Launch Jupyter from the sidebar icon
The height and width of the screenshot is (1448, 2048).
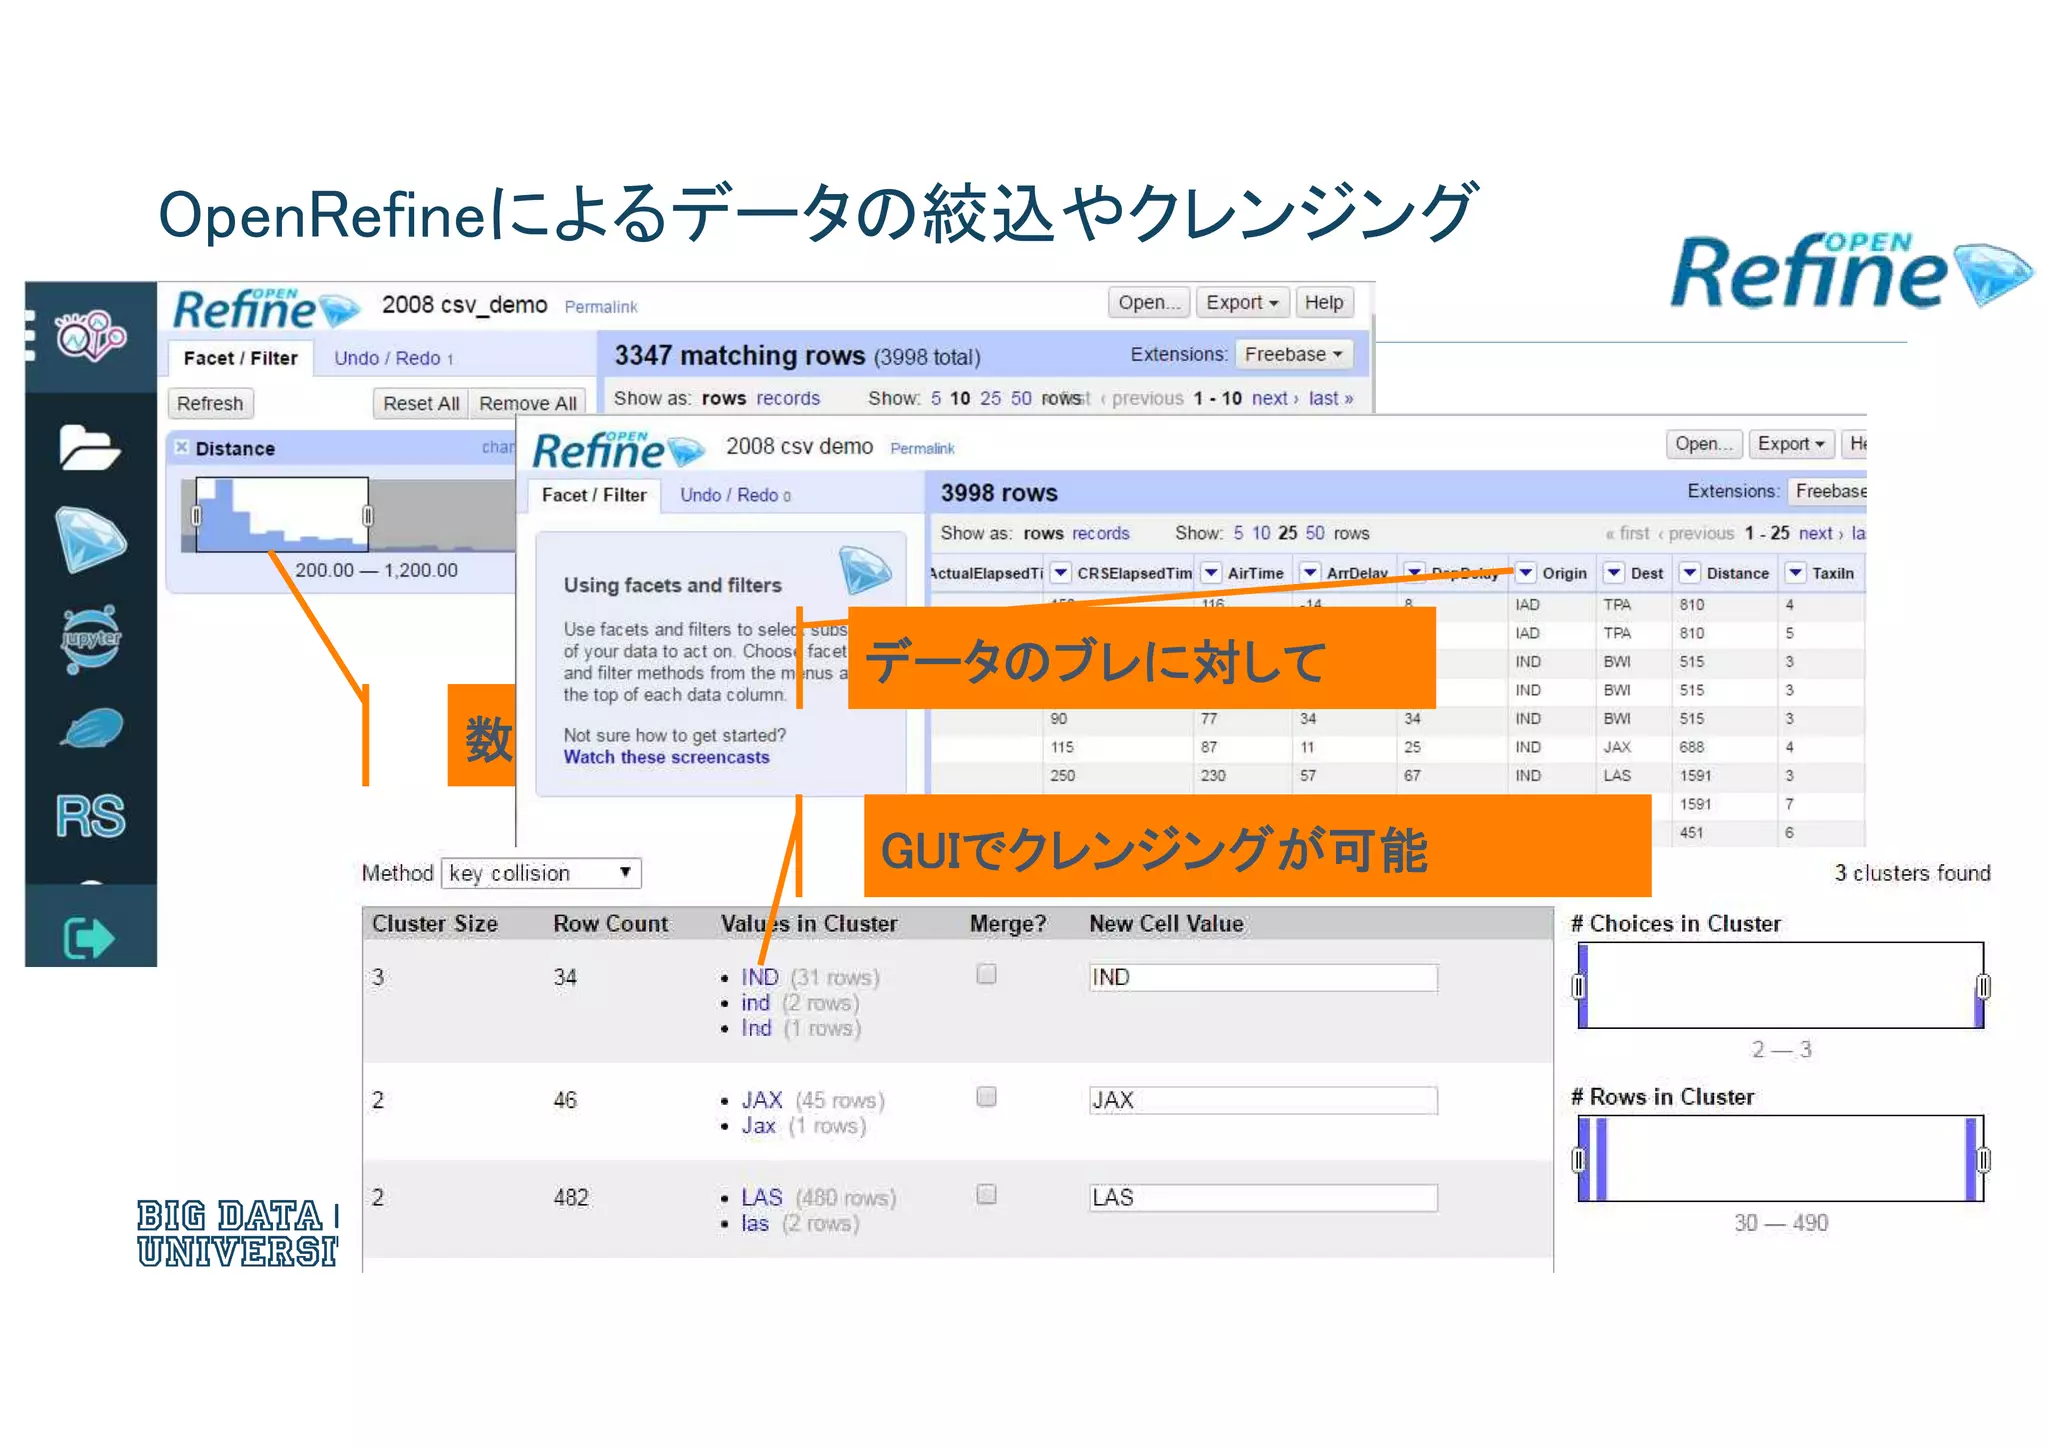pos(91,638)
